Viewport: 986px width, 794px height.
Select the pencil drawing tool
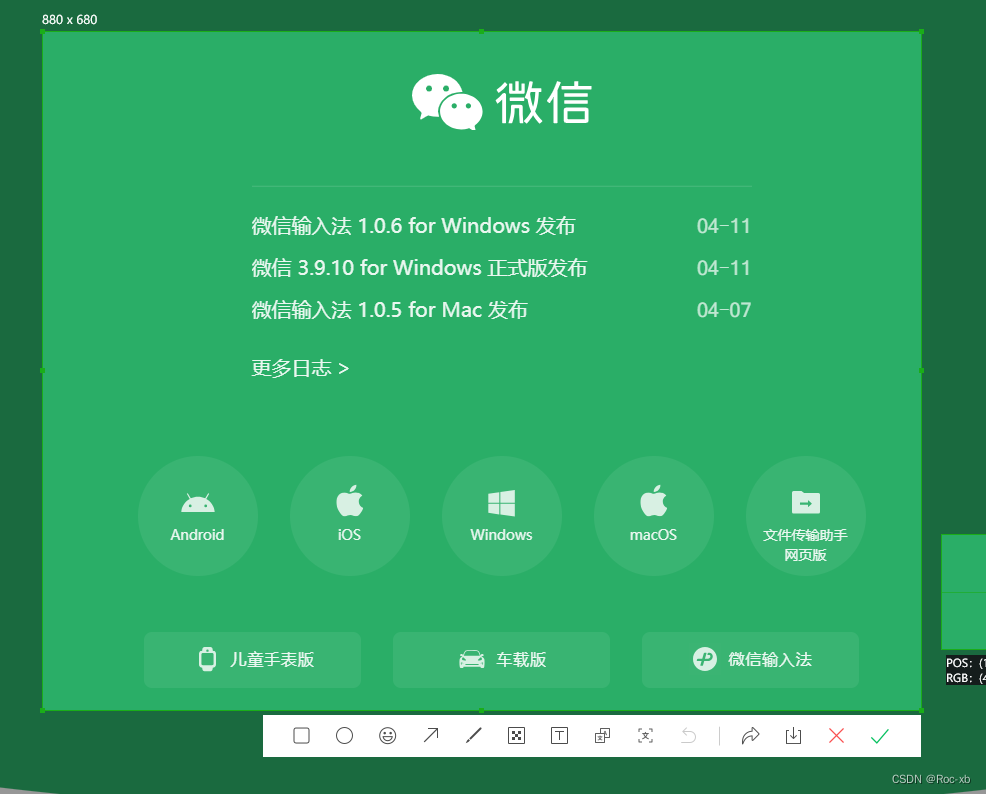pos(474,736)
